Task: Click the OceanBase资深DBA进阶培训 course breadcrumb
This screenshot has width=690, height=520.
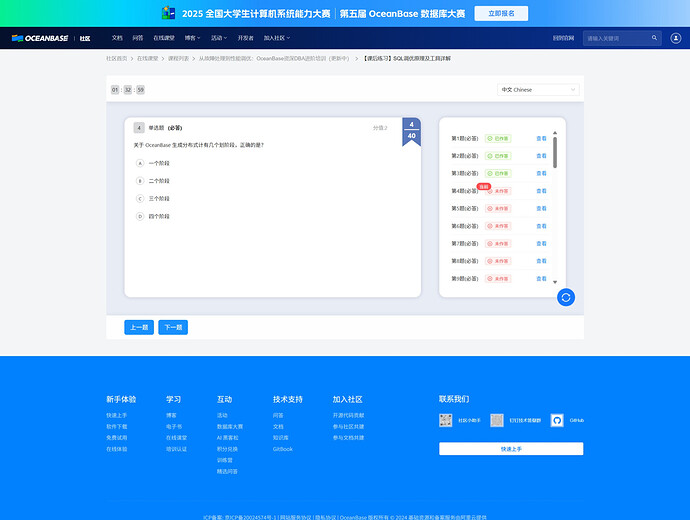Action: click(274, 59)
